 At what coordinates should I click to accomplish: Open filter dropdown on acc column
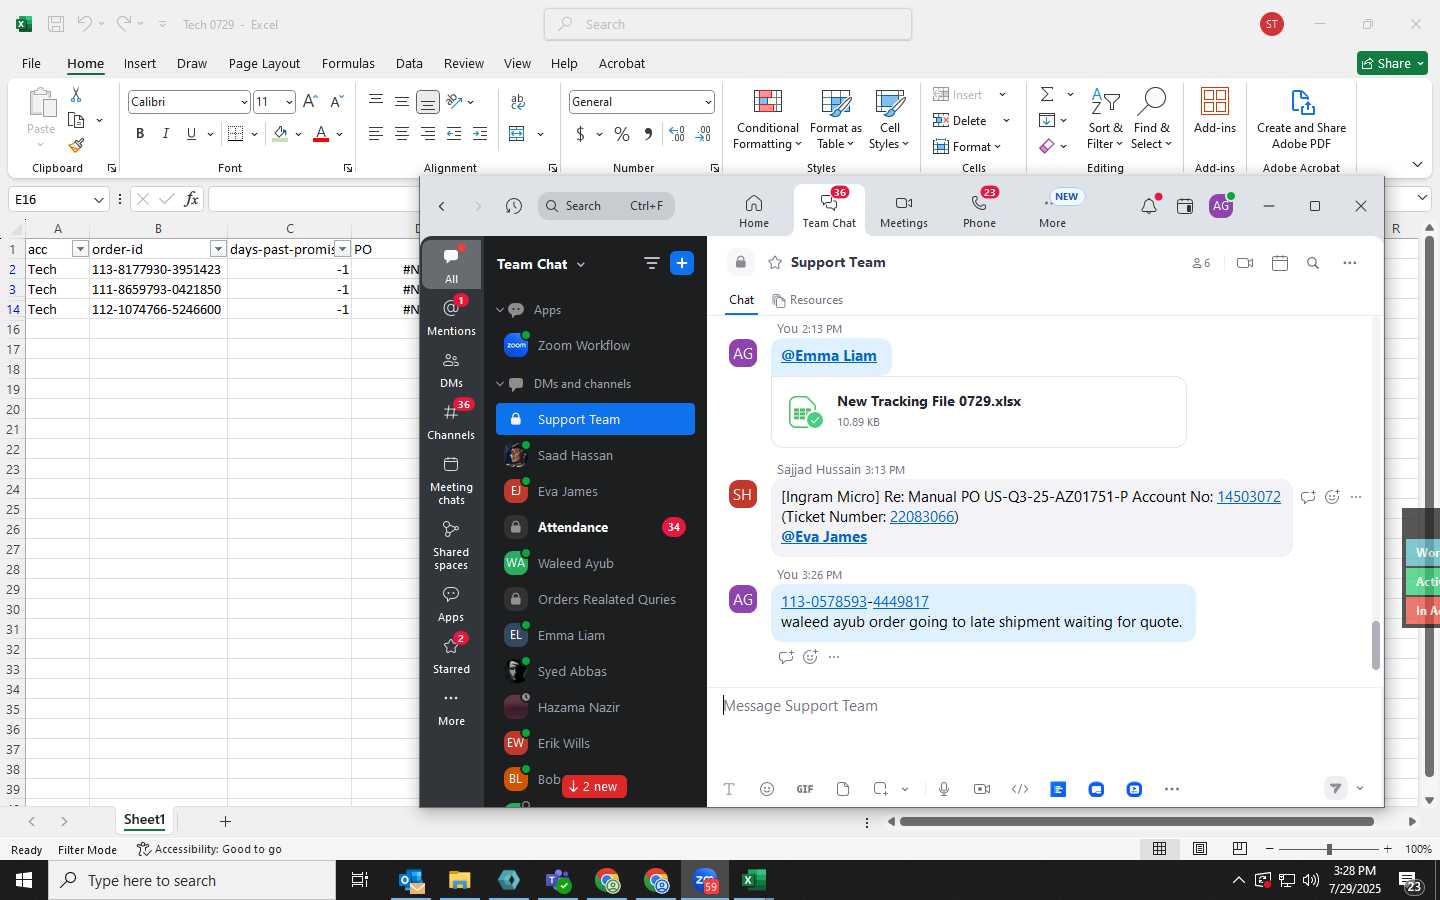(80, 249)
